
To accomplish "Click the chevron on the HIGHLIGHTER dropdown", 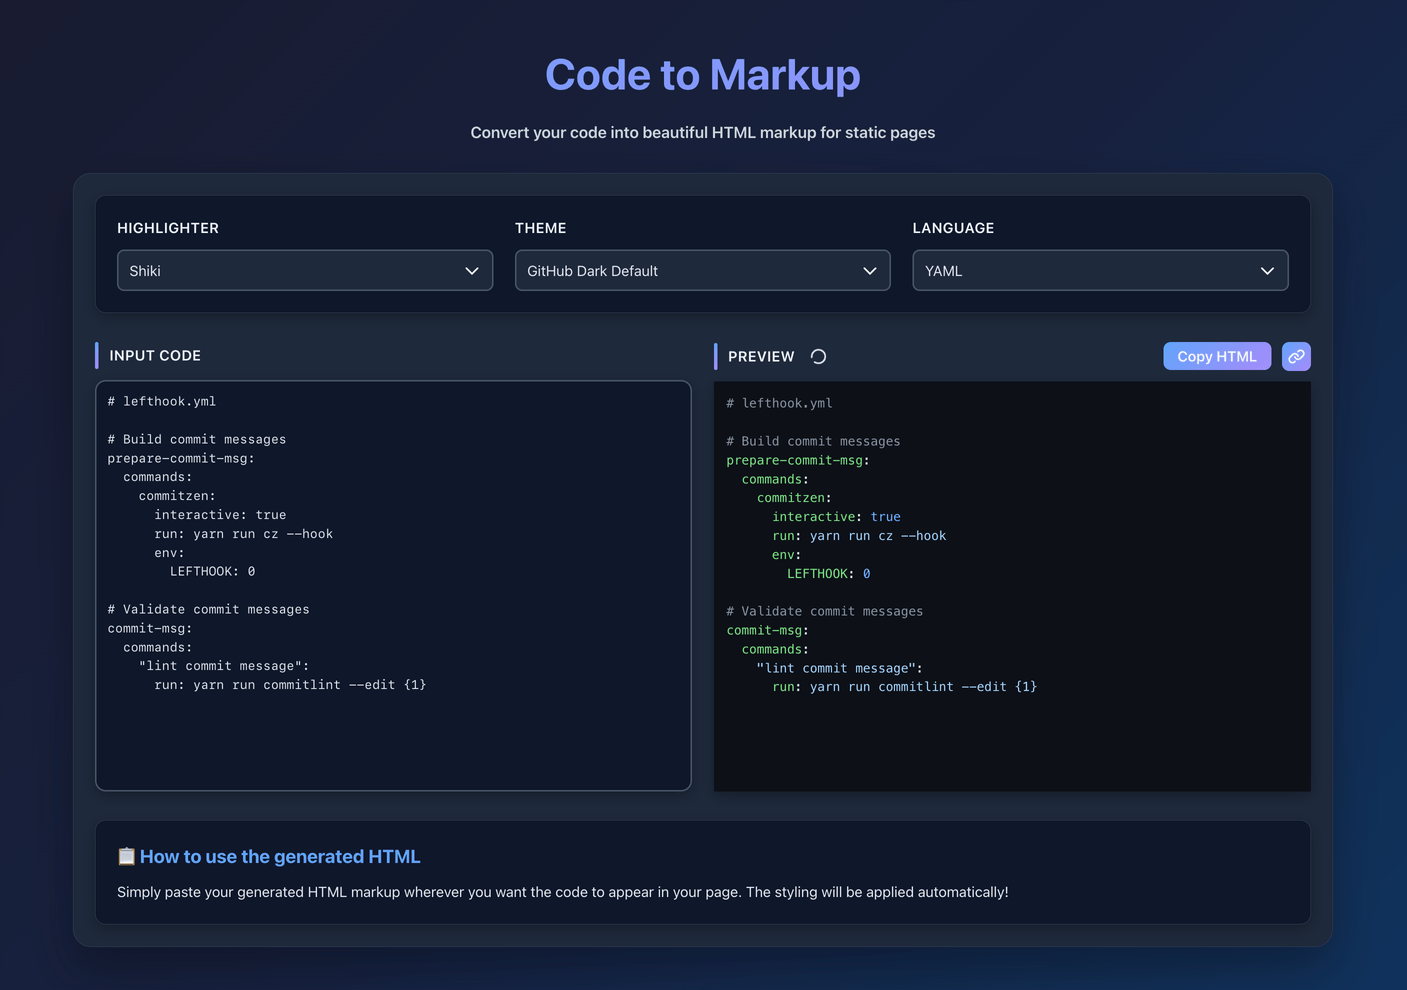I will click(x=471, y=270).
